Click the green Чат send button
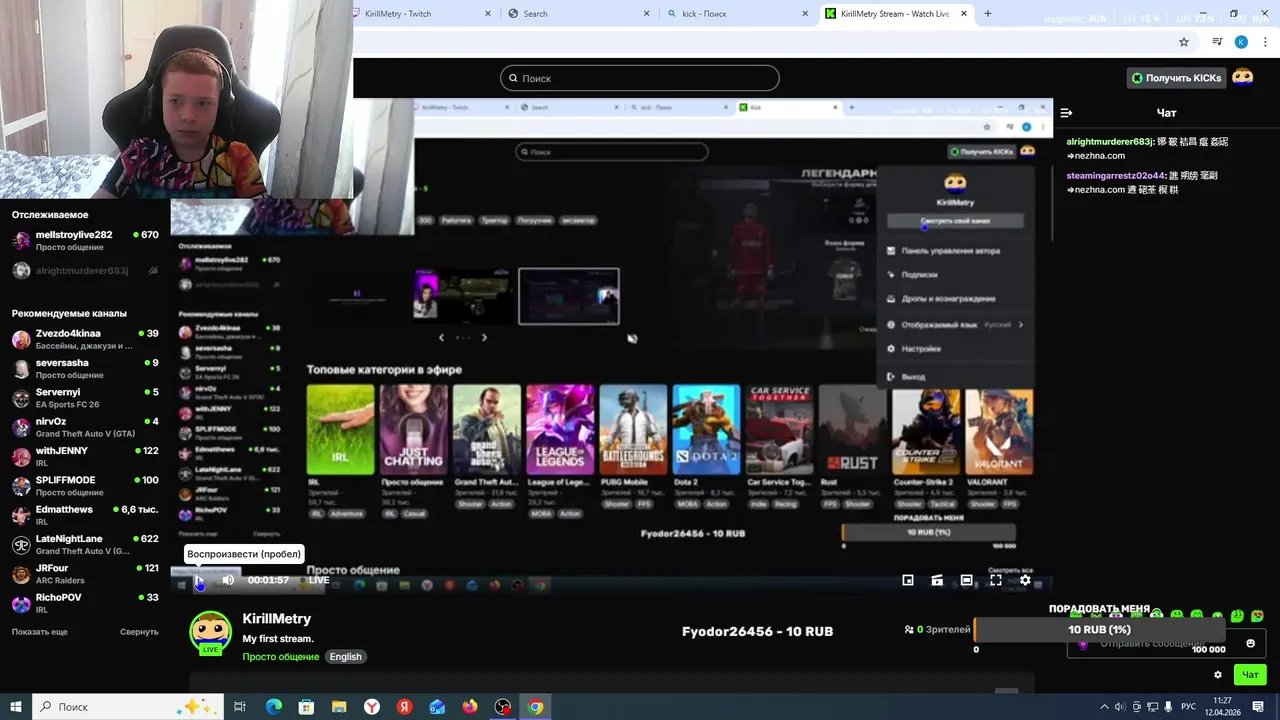Viewport: 1280px width, 720px height. tap(1250, 675)
